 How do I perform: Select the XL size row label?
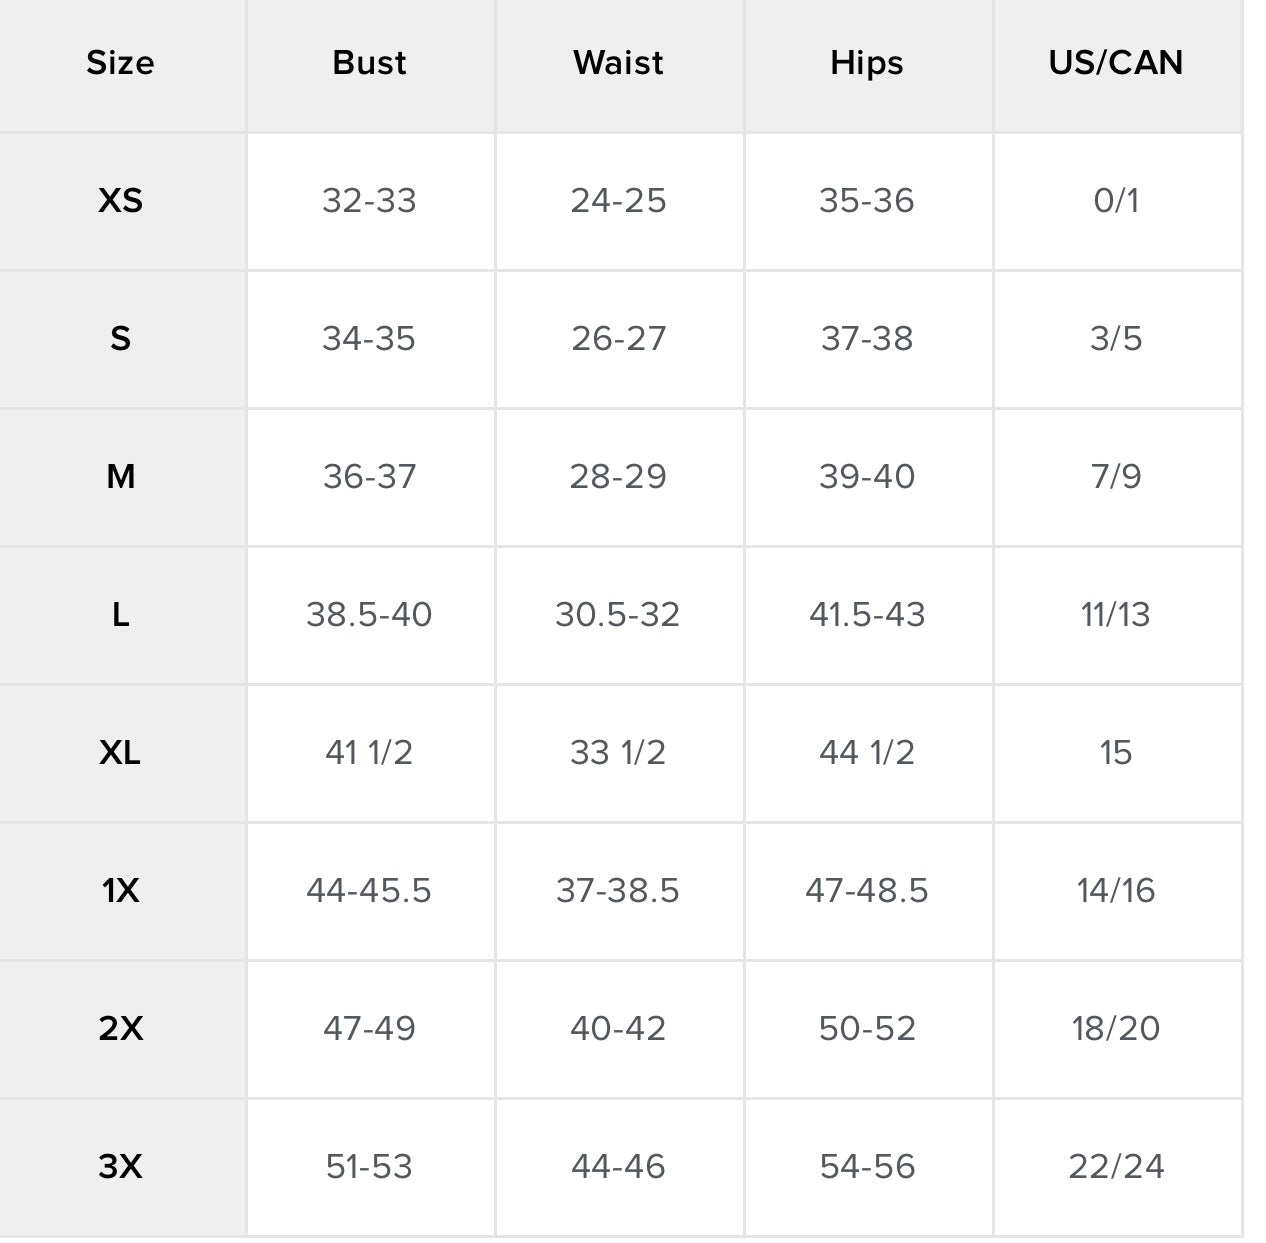pyautogui.click(x=120, y=753)
